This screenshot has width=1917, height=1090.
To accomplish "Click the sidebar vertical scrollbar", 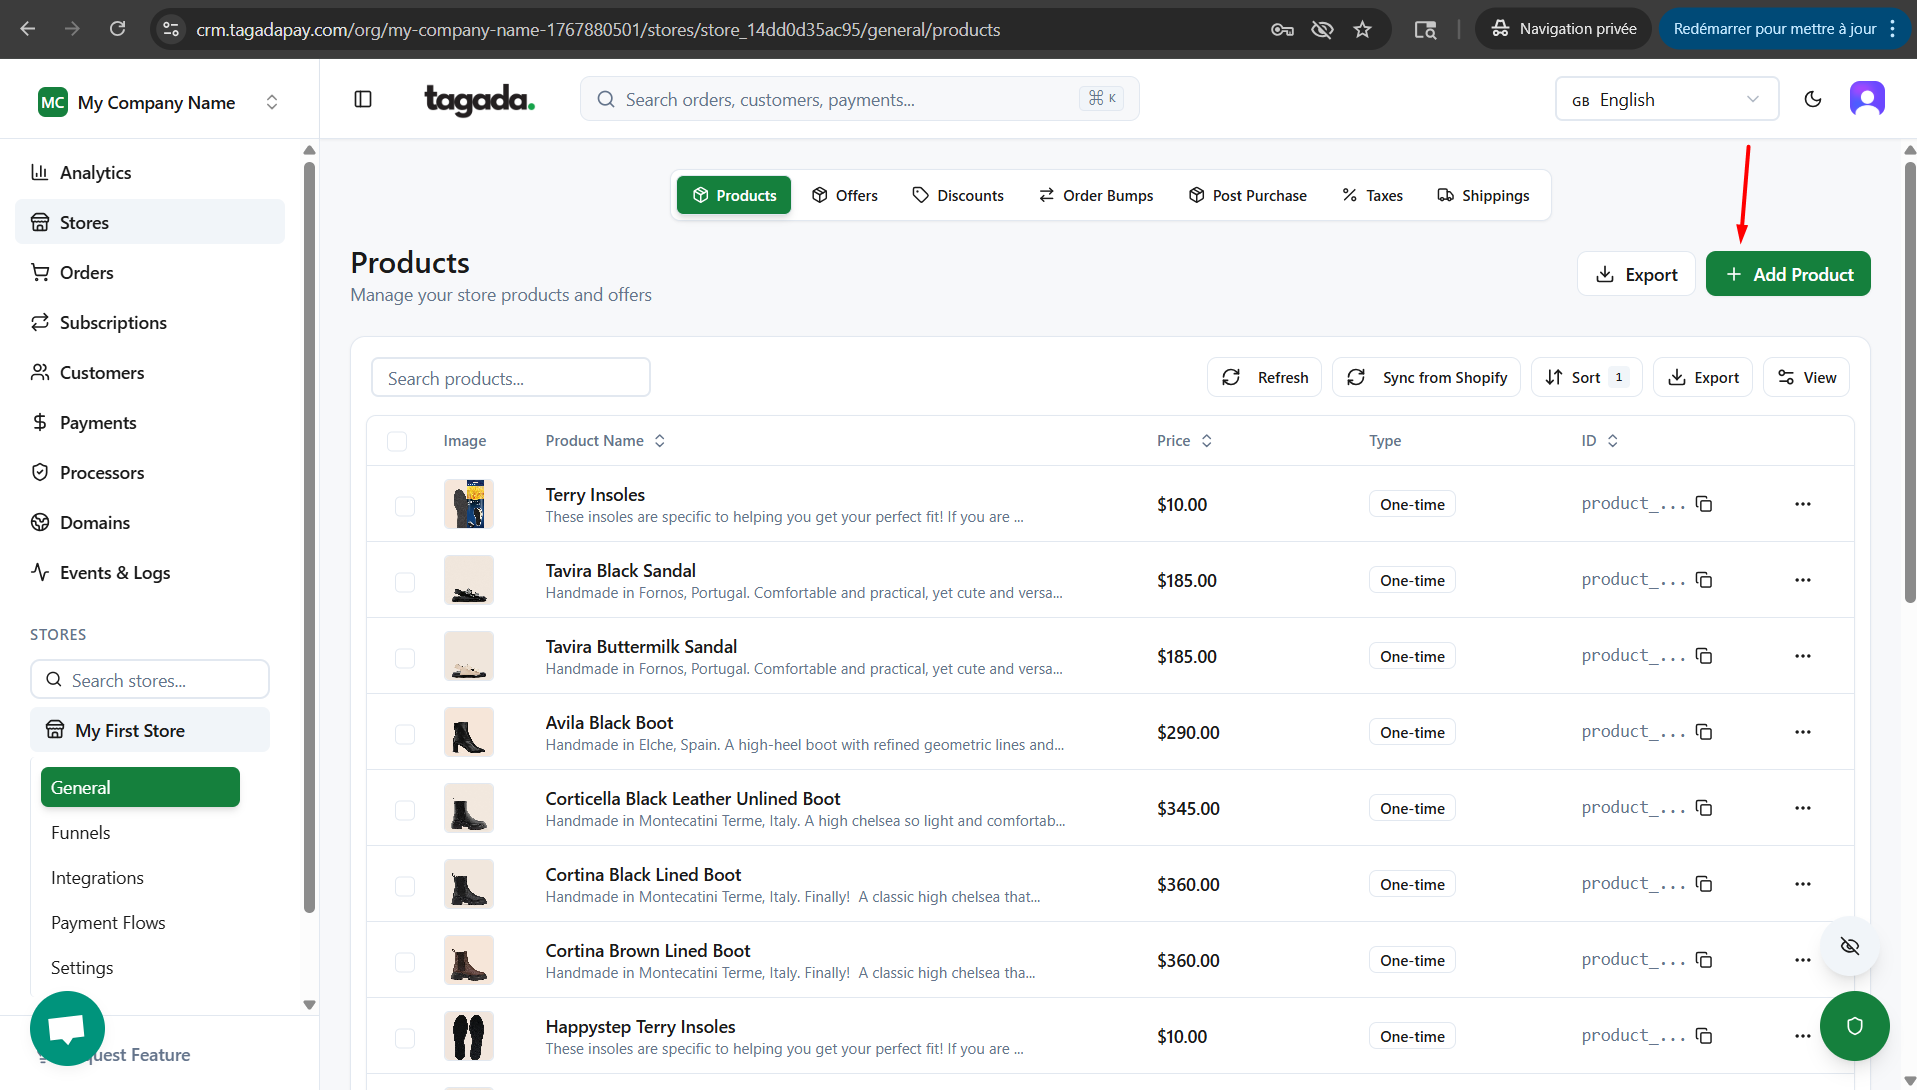I will [309, 540].
